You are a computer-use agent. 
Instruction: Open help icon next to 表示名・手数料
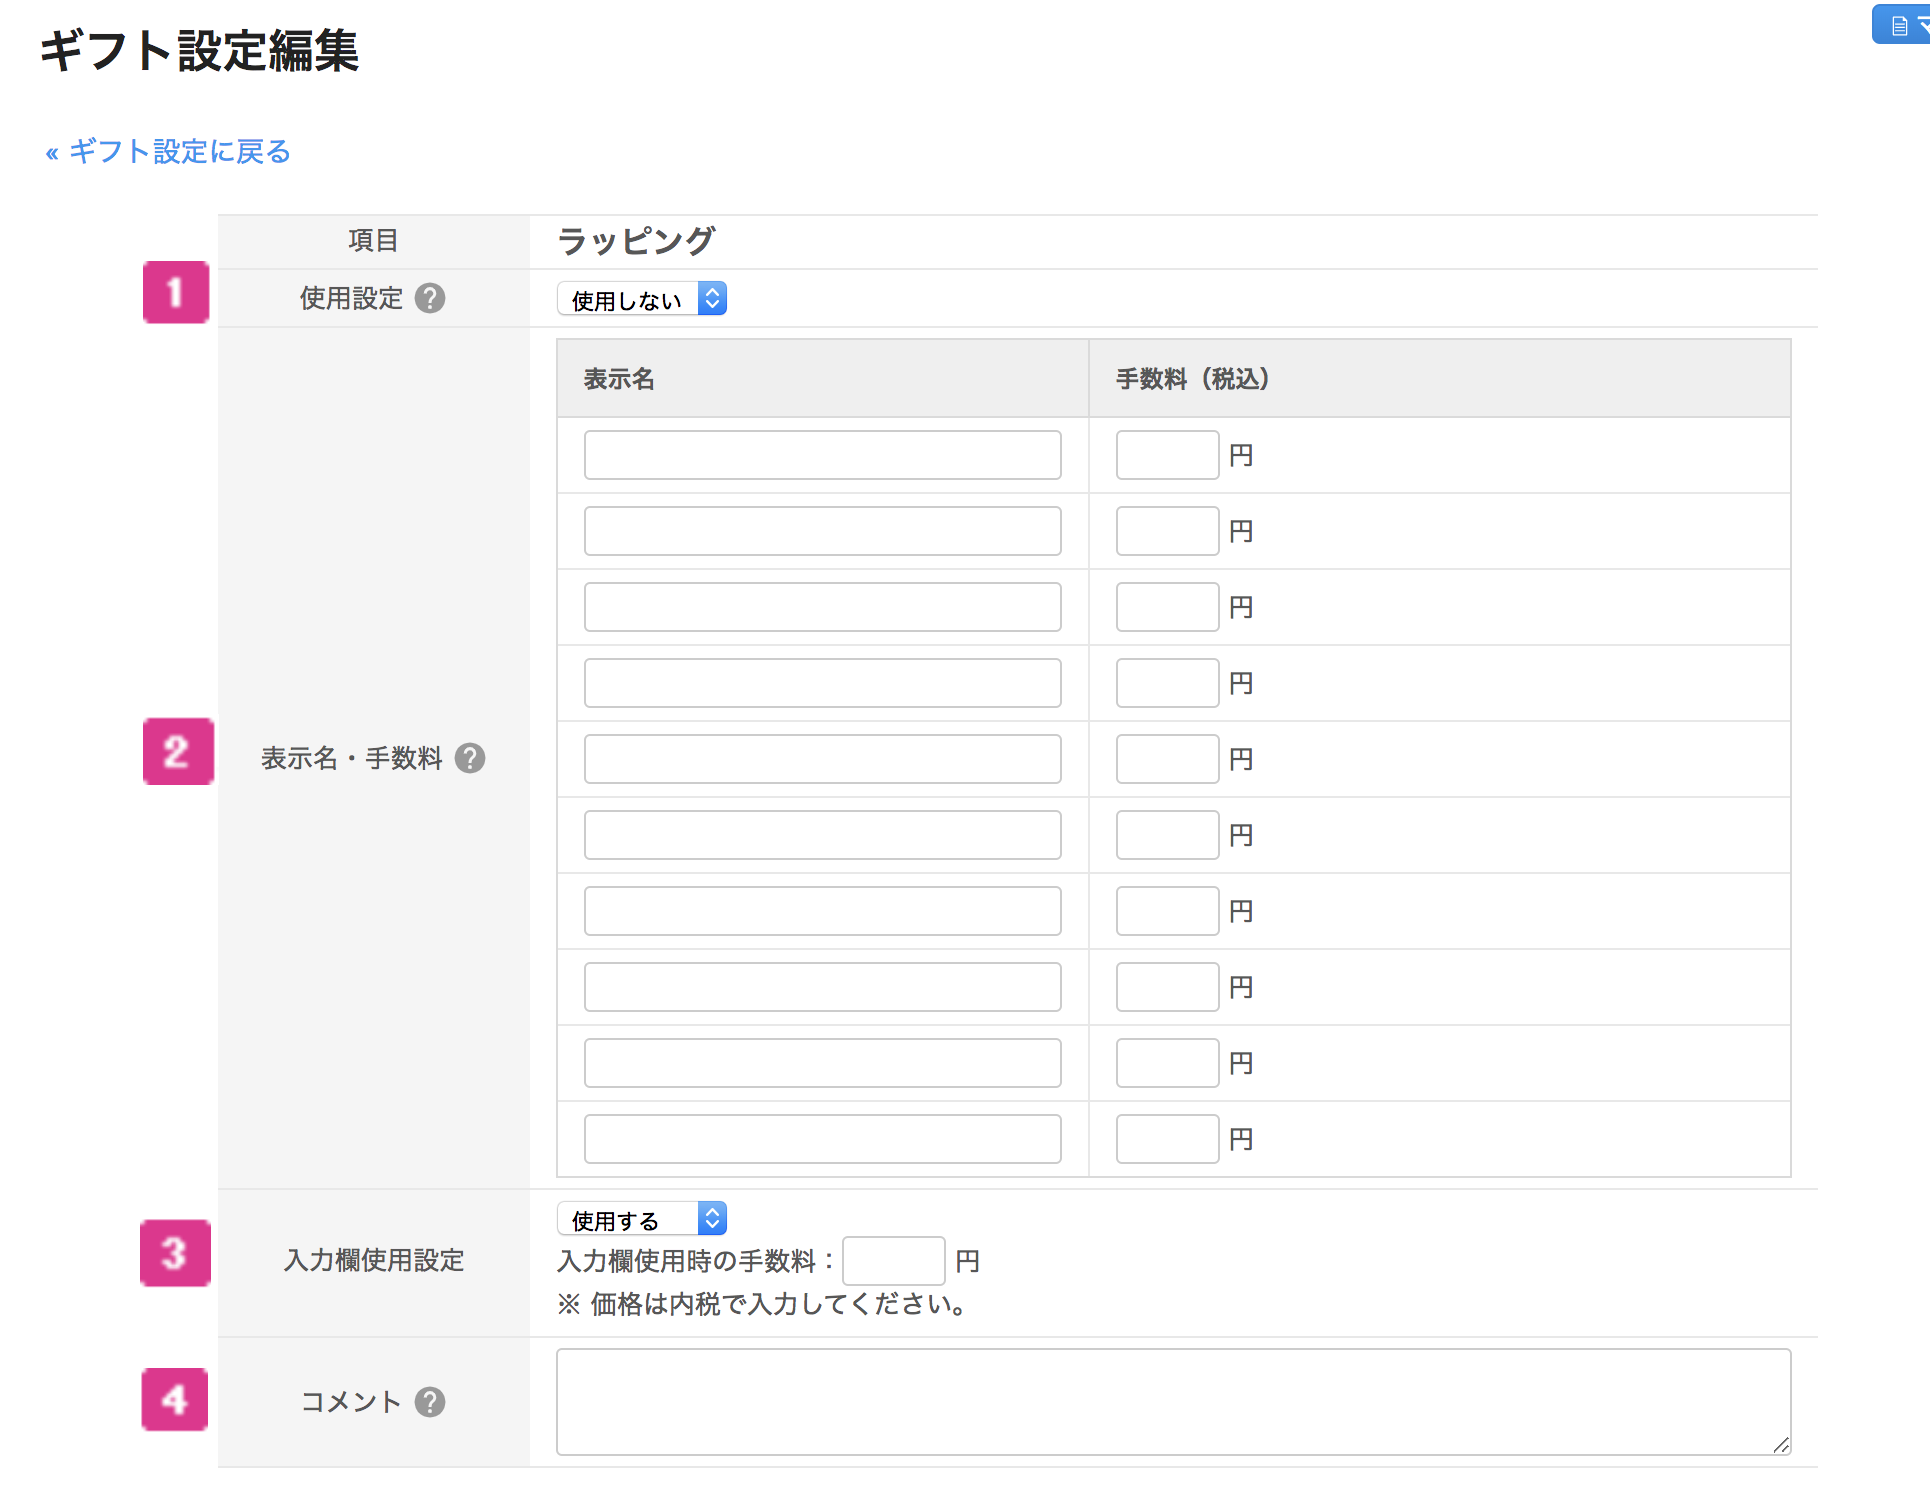coord(470,758)
